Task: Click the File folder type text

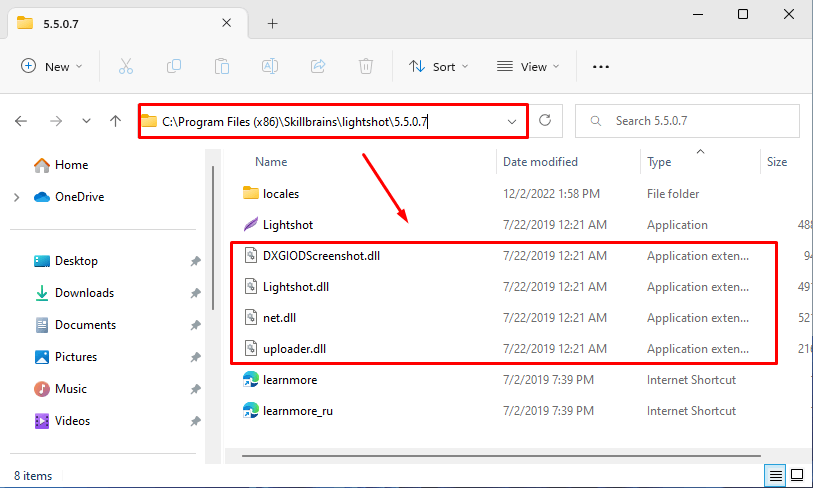Action: [672, 194]
